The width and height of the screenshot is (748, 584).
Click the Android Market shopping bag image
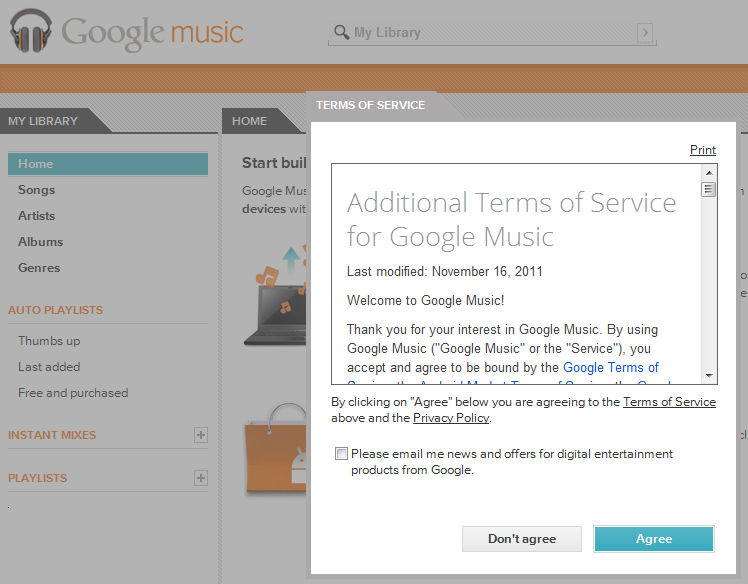(x=275, y=448)
